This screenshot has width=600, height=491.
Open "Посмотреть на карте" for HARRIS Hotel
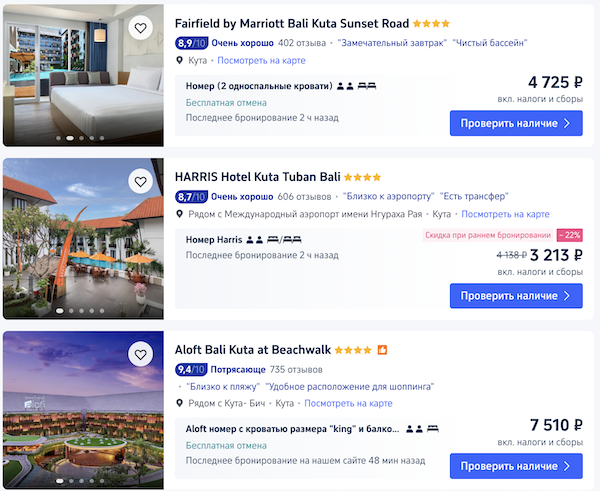pos(505,215)
